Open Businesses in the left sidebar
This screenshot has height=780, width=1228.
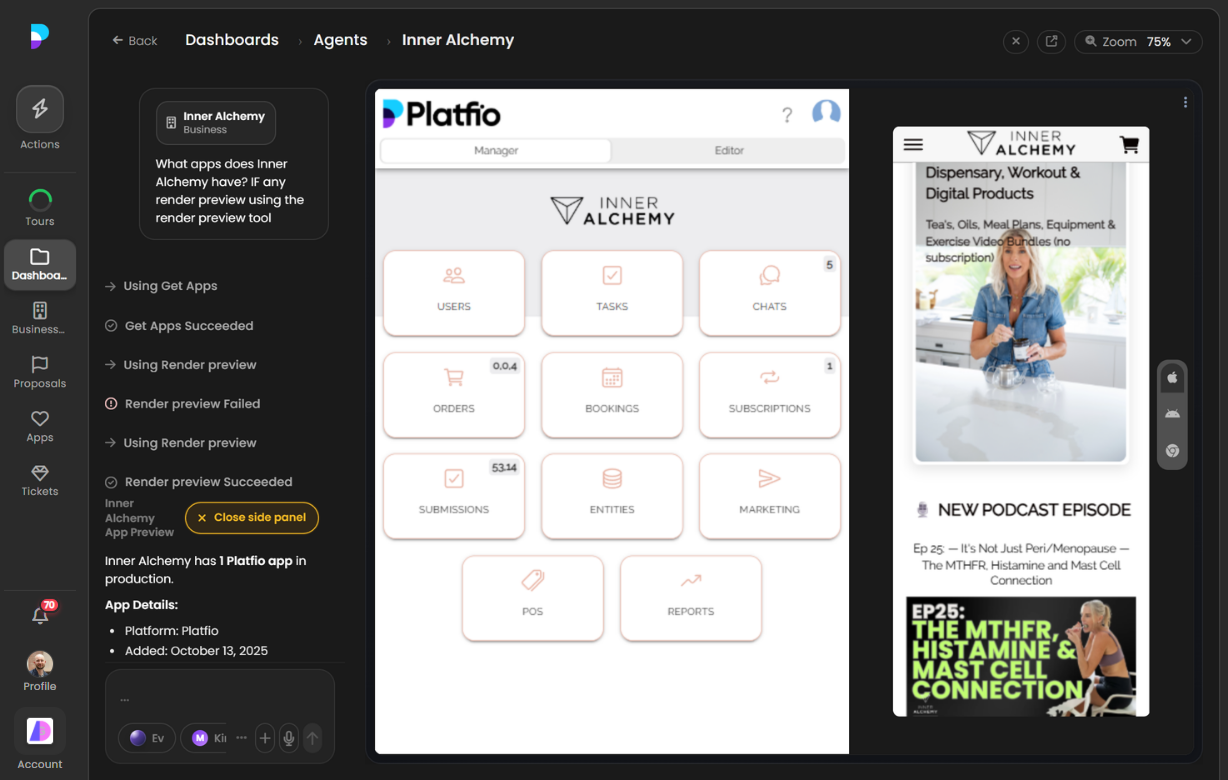pos(40,318)
